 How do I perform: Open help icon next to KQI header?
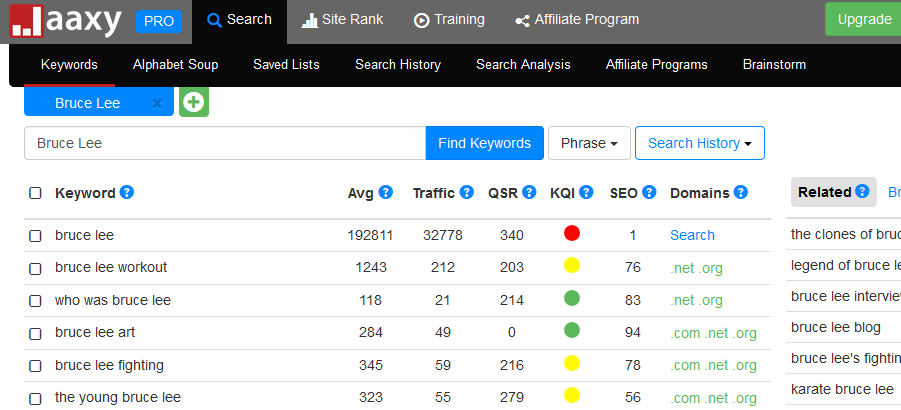point(586,192)
